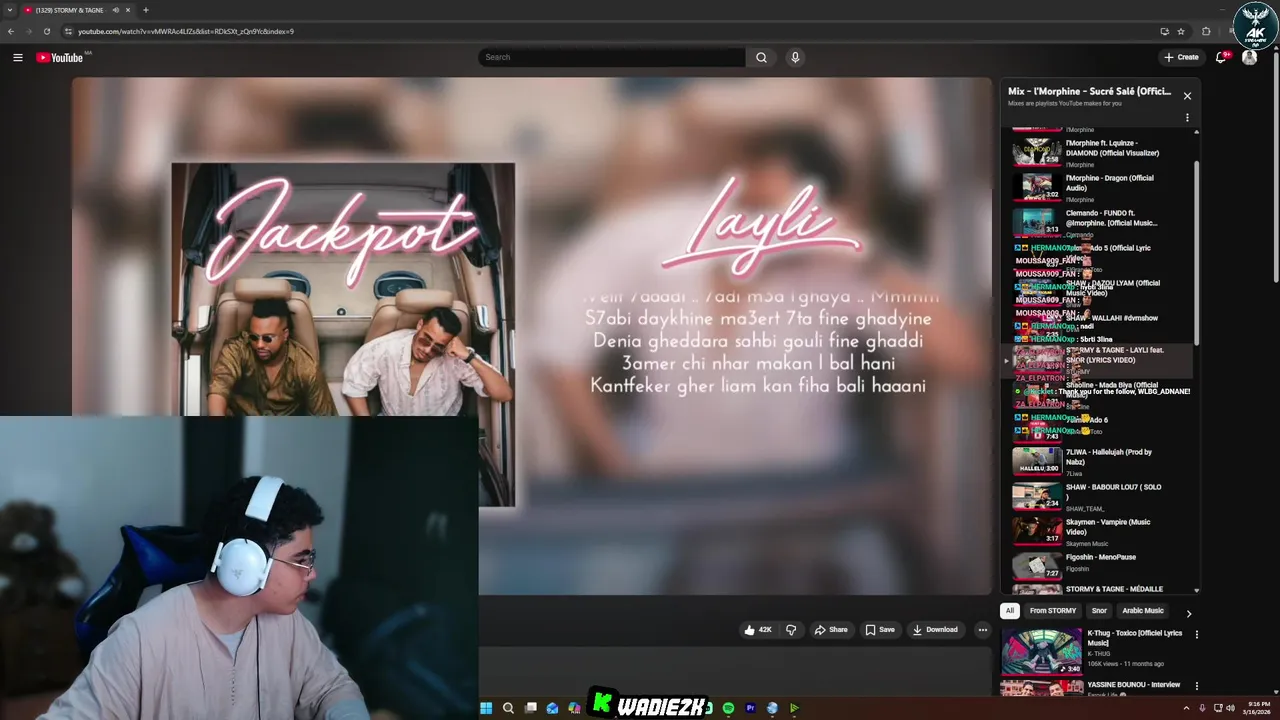The image size is (1280, 720).
Task: Save the video to a playlist
Action: (880, 630)
